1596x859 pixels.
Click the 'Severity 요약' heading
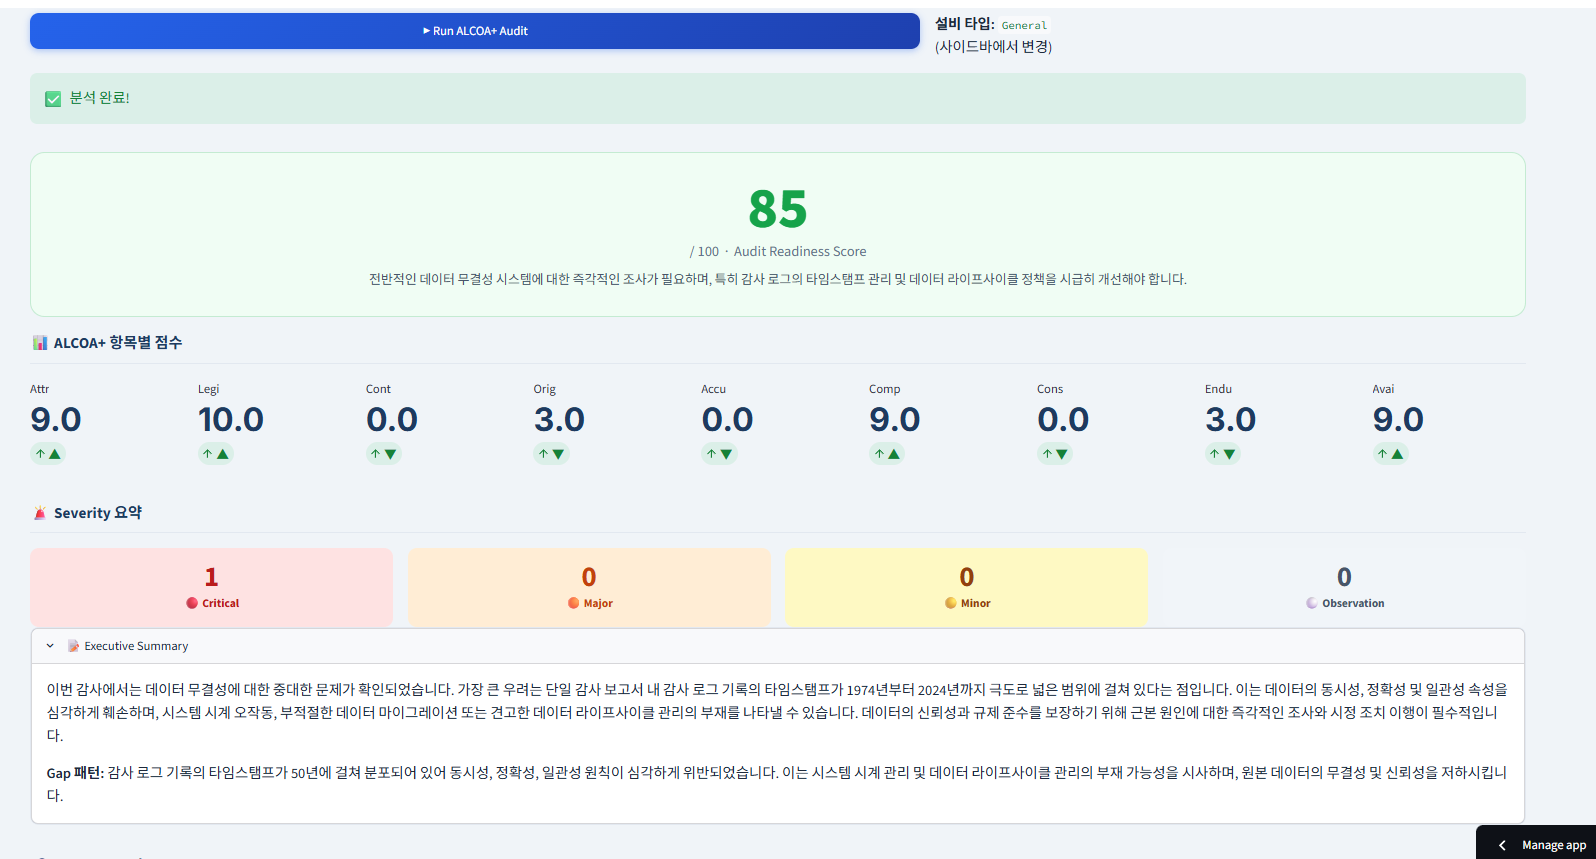[98, 513]
